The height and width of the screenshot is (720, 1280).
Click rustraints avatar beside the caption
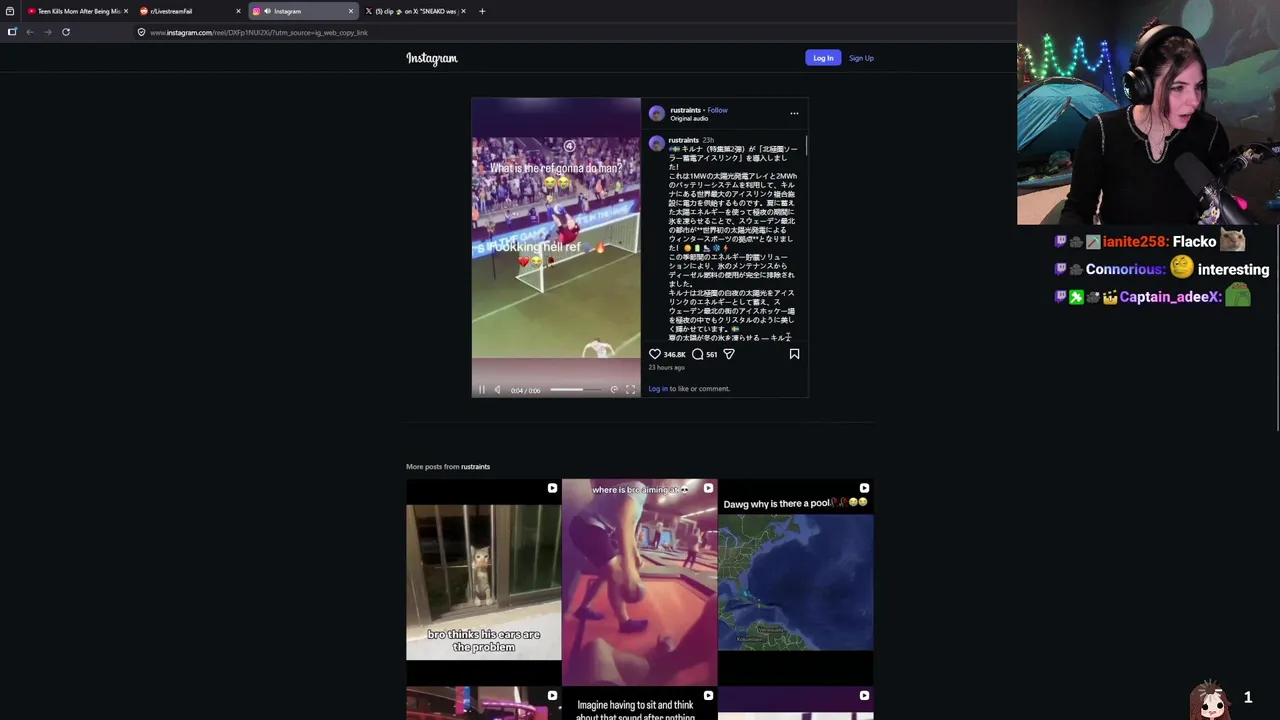coord(657,143)
